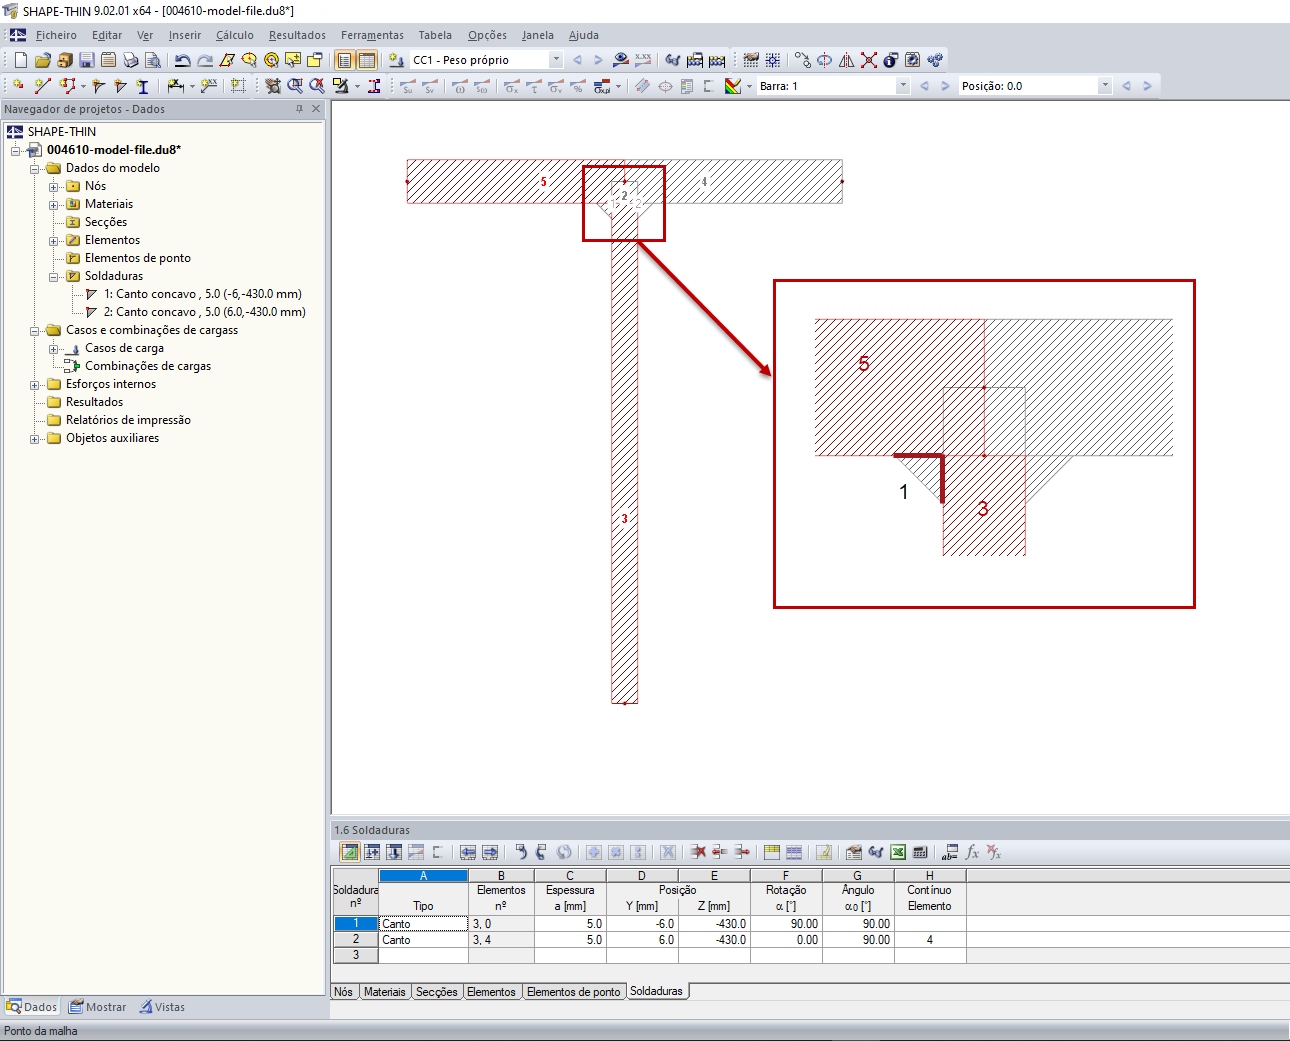
Task: Undo the last action
Action: click(182, 60)
